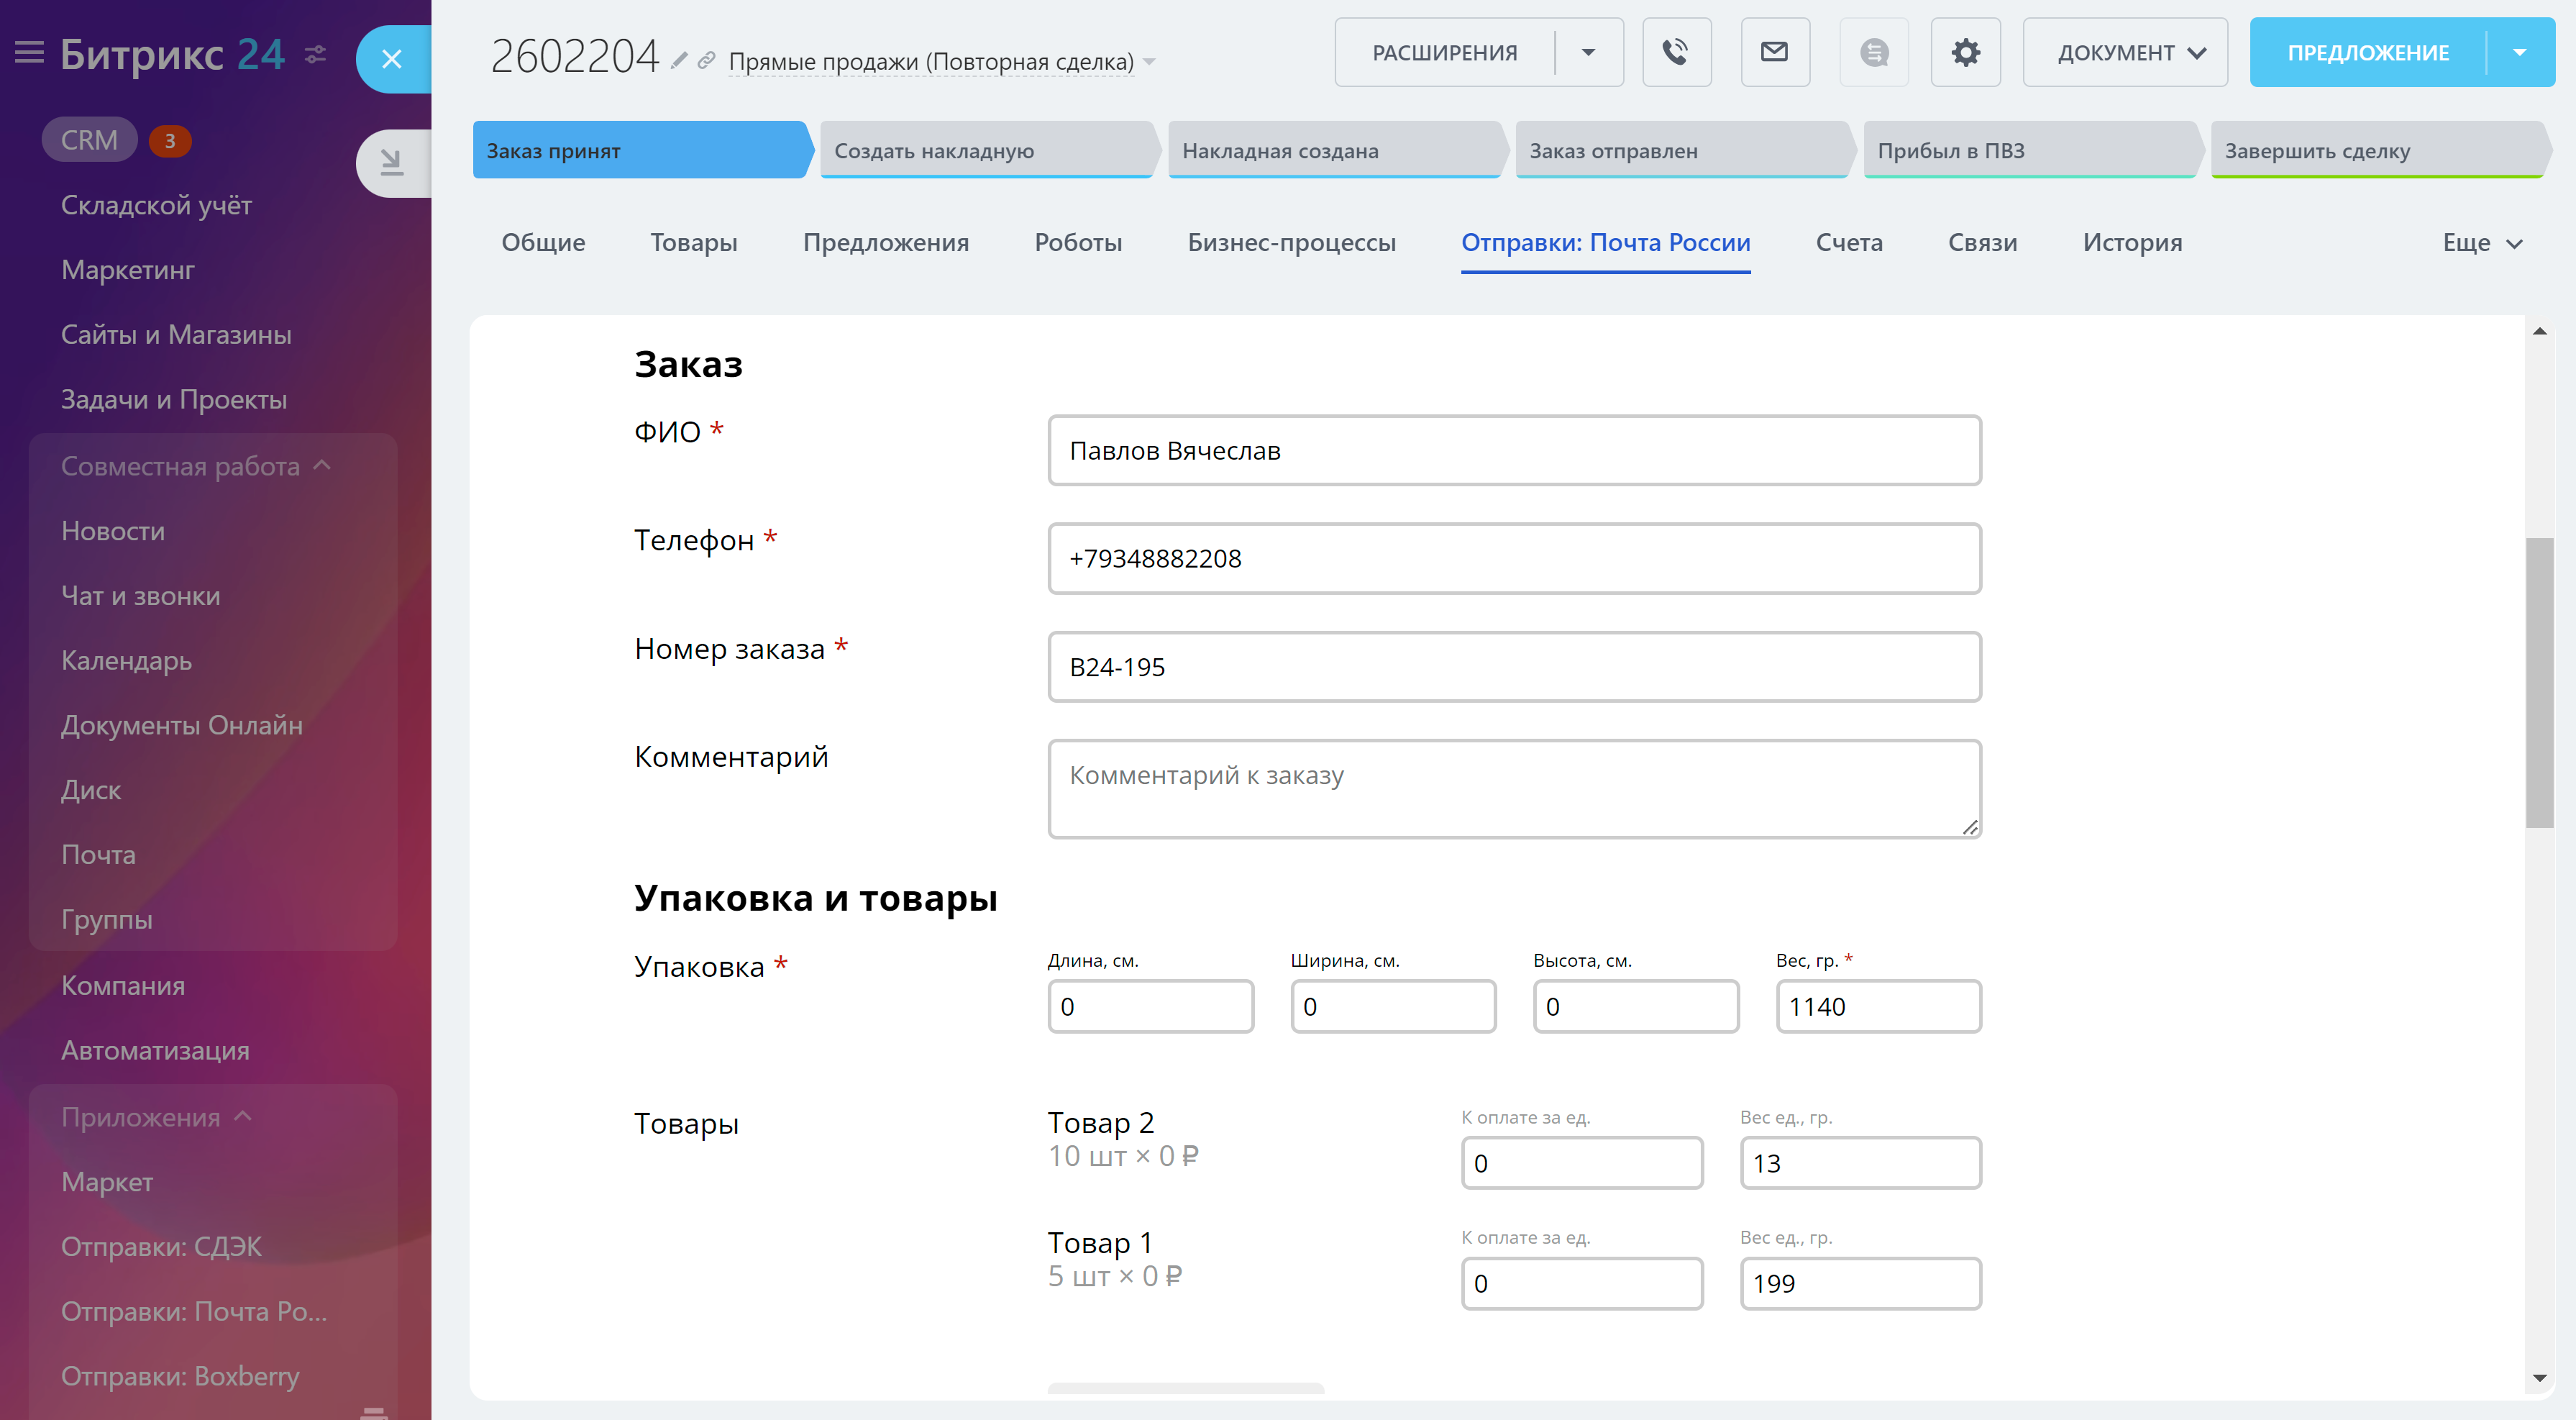Open CRM in the sidebar
Viewport: 2576px width, 1420px height.
coord(89,140)
